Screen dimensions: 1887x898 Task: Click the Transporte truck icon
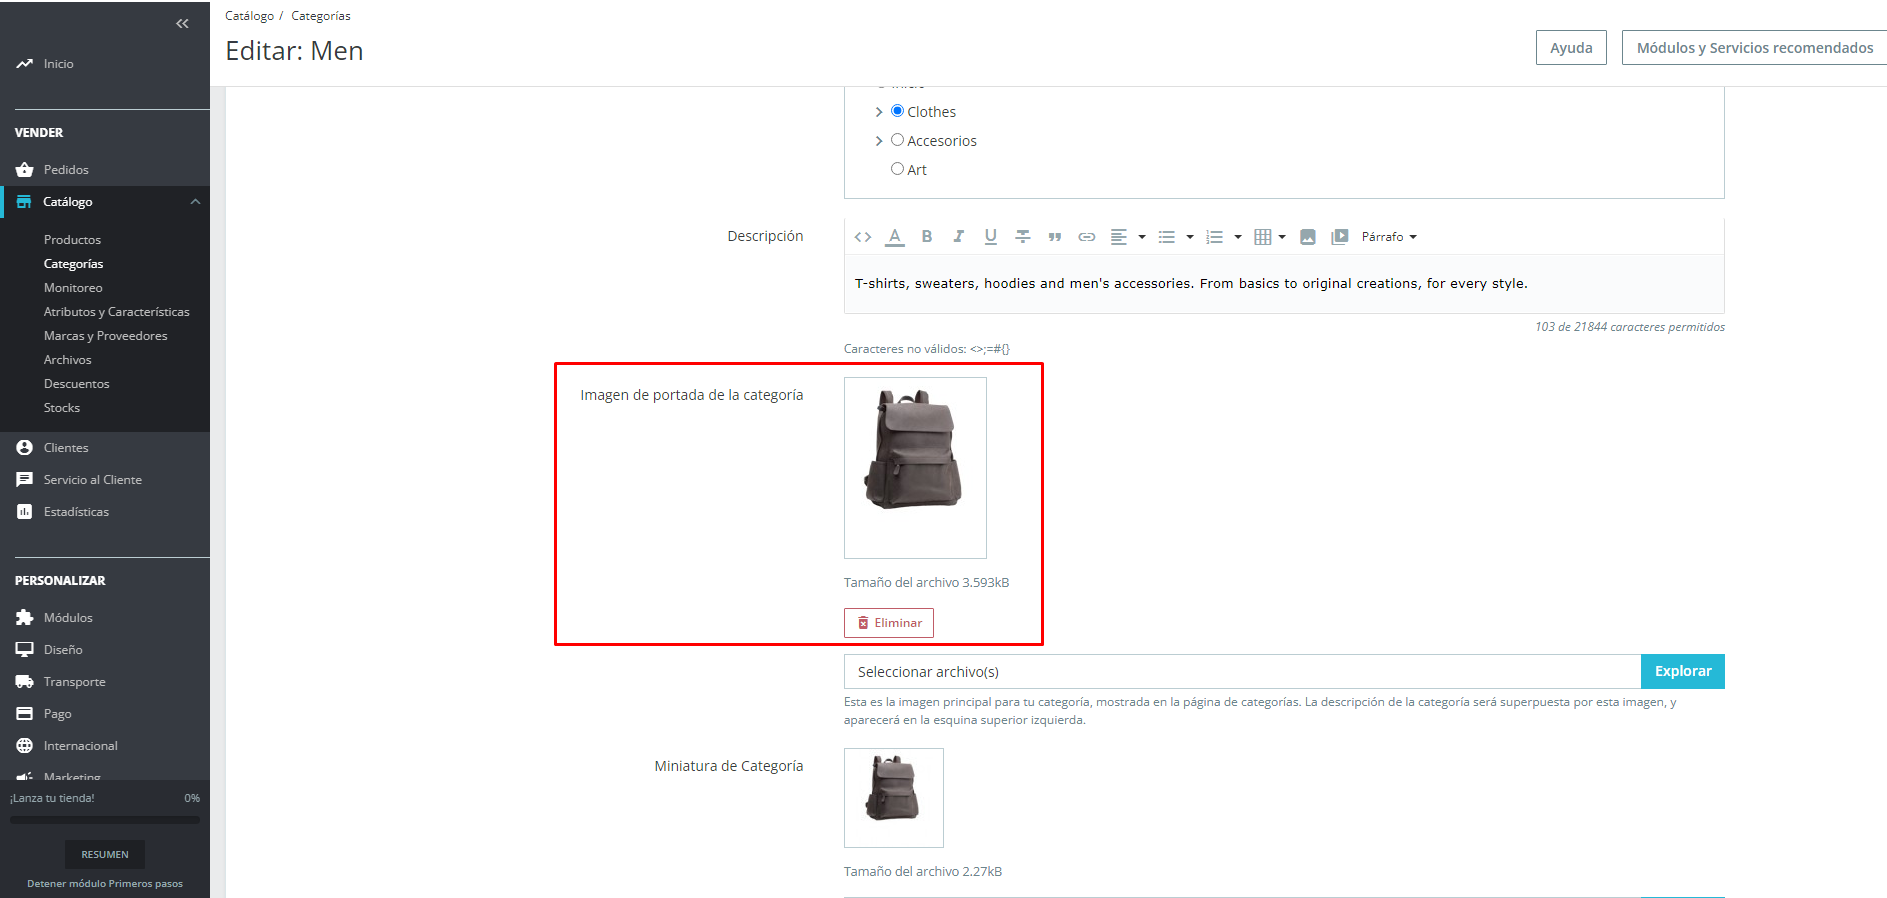point(25,682)
